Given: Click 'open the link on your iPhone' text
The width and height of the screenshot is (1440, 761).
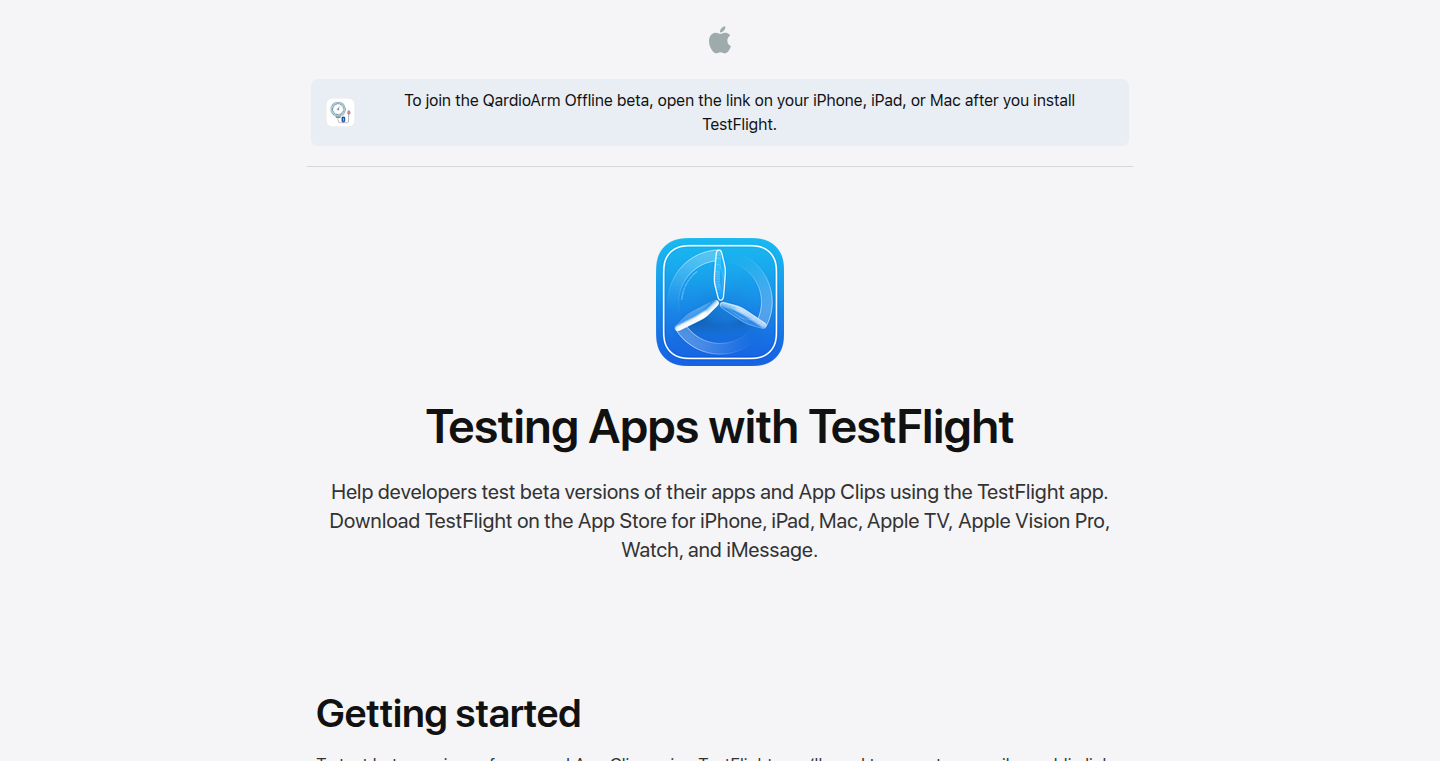Looking at the screenshot, I should pyautogui.click(x=760, y=100).
